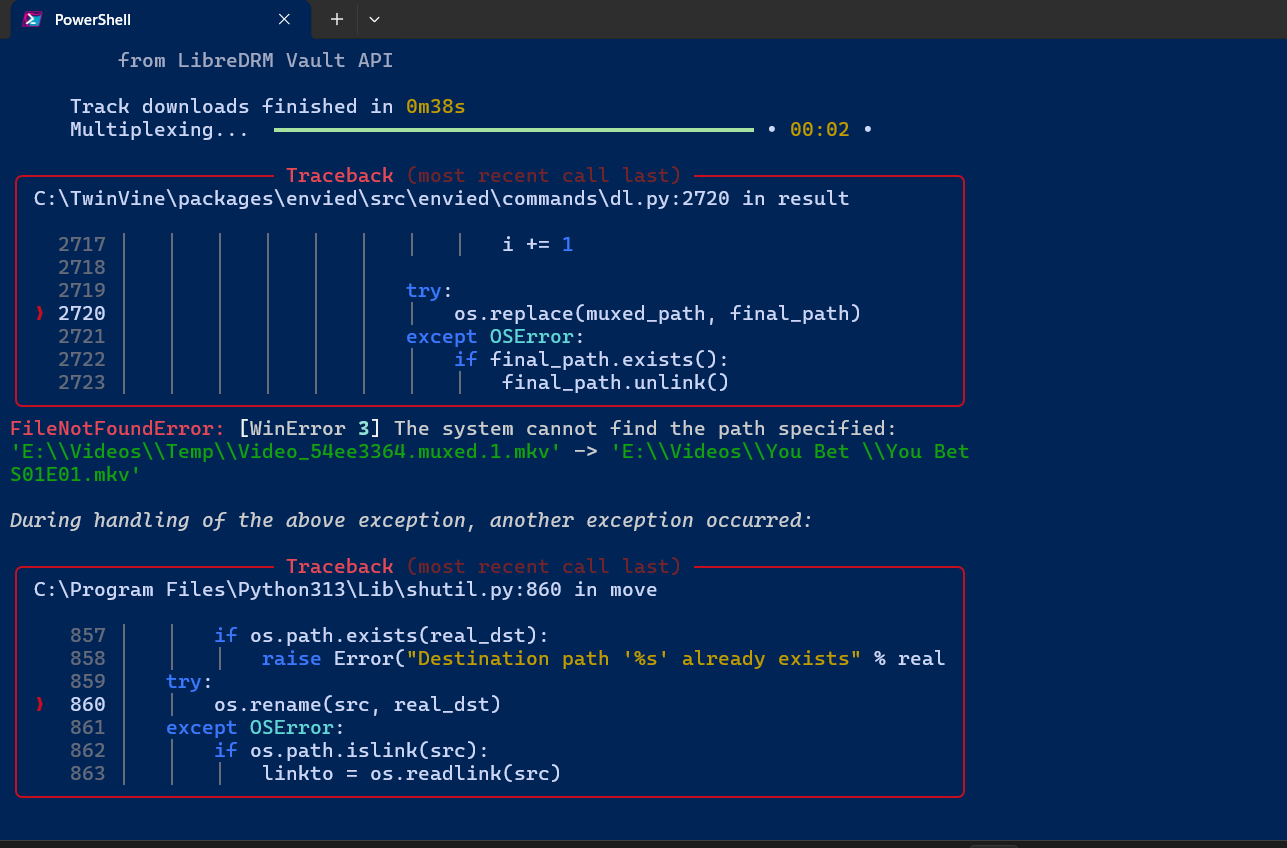The width and height of the screenshot is (1287, 848).
Task: Click line number 2723
Action: (x=82, y=382)
